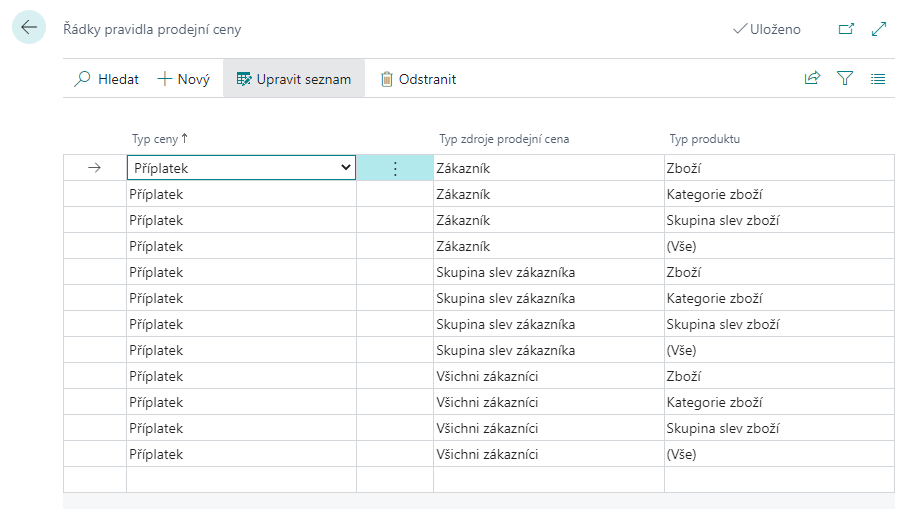Click the Hledat search button
This screenshot has width=922, height=509.
click(106, 79)
